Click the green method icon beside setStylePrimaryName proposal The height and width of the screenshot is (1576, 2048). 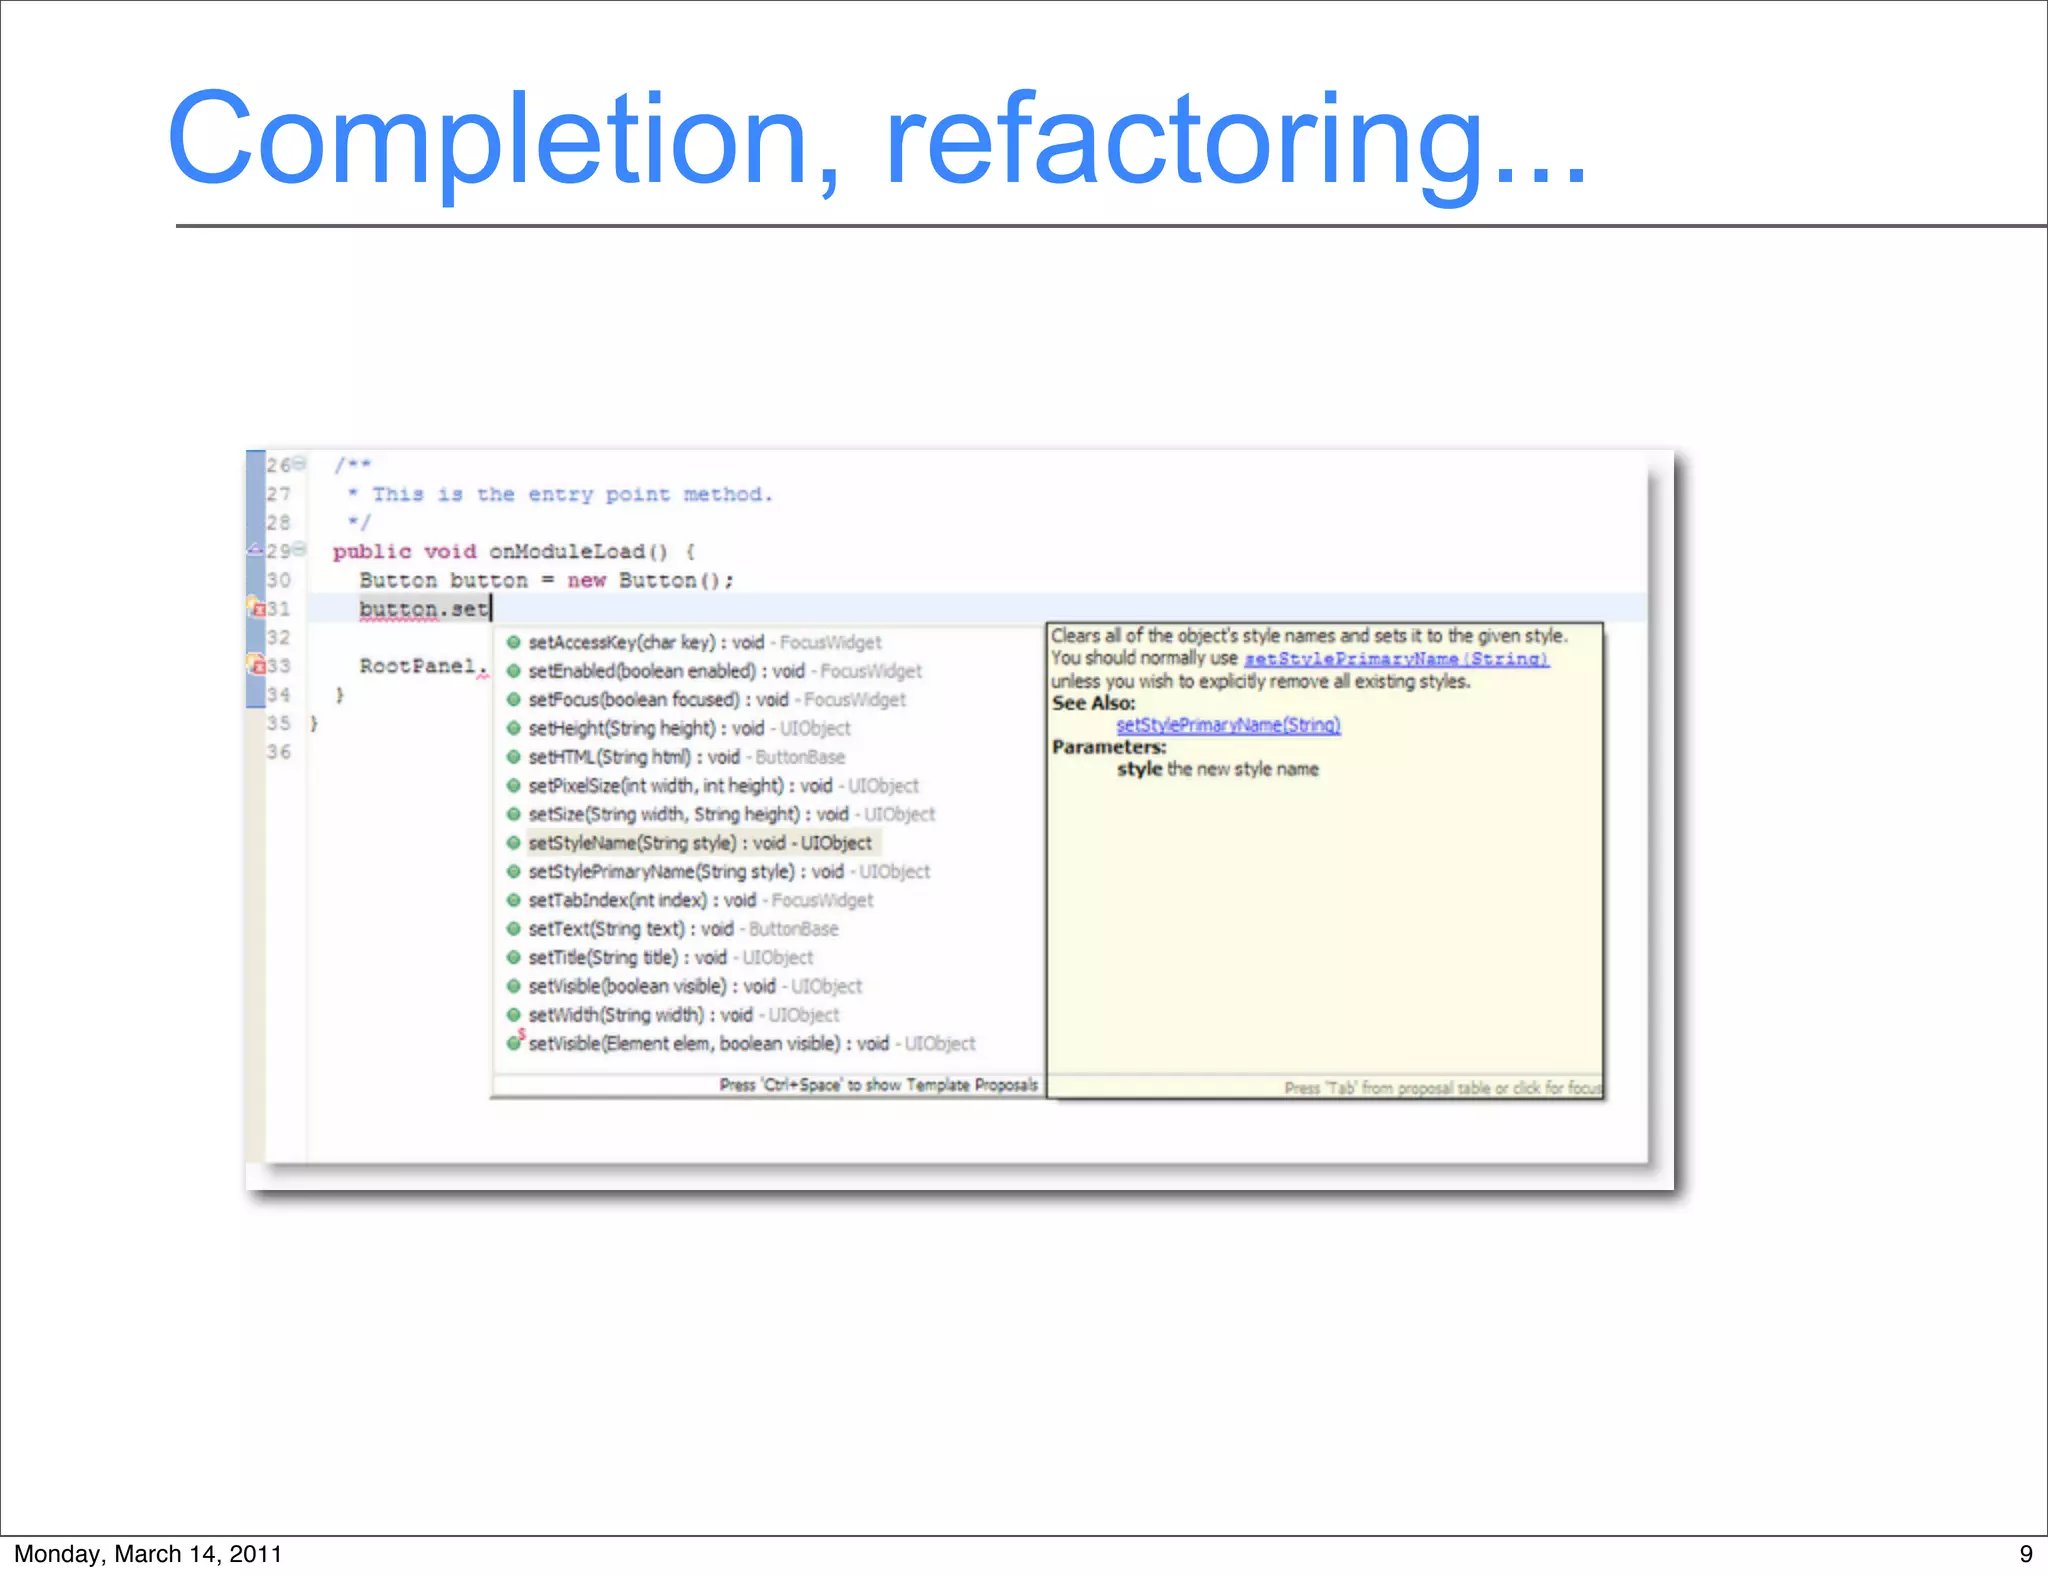tap(514, 872)
